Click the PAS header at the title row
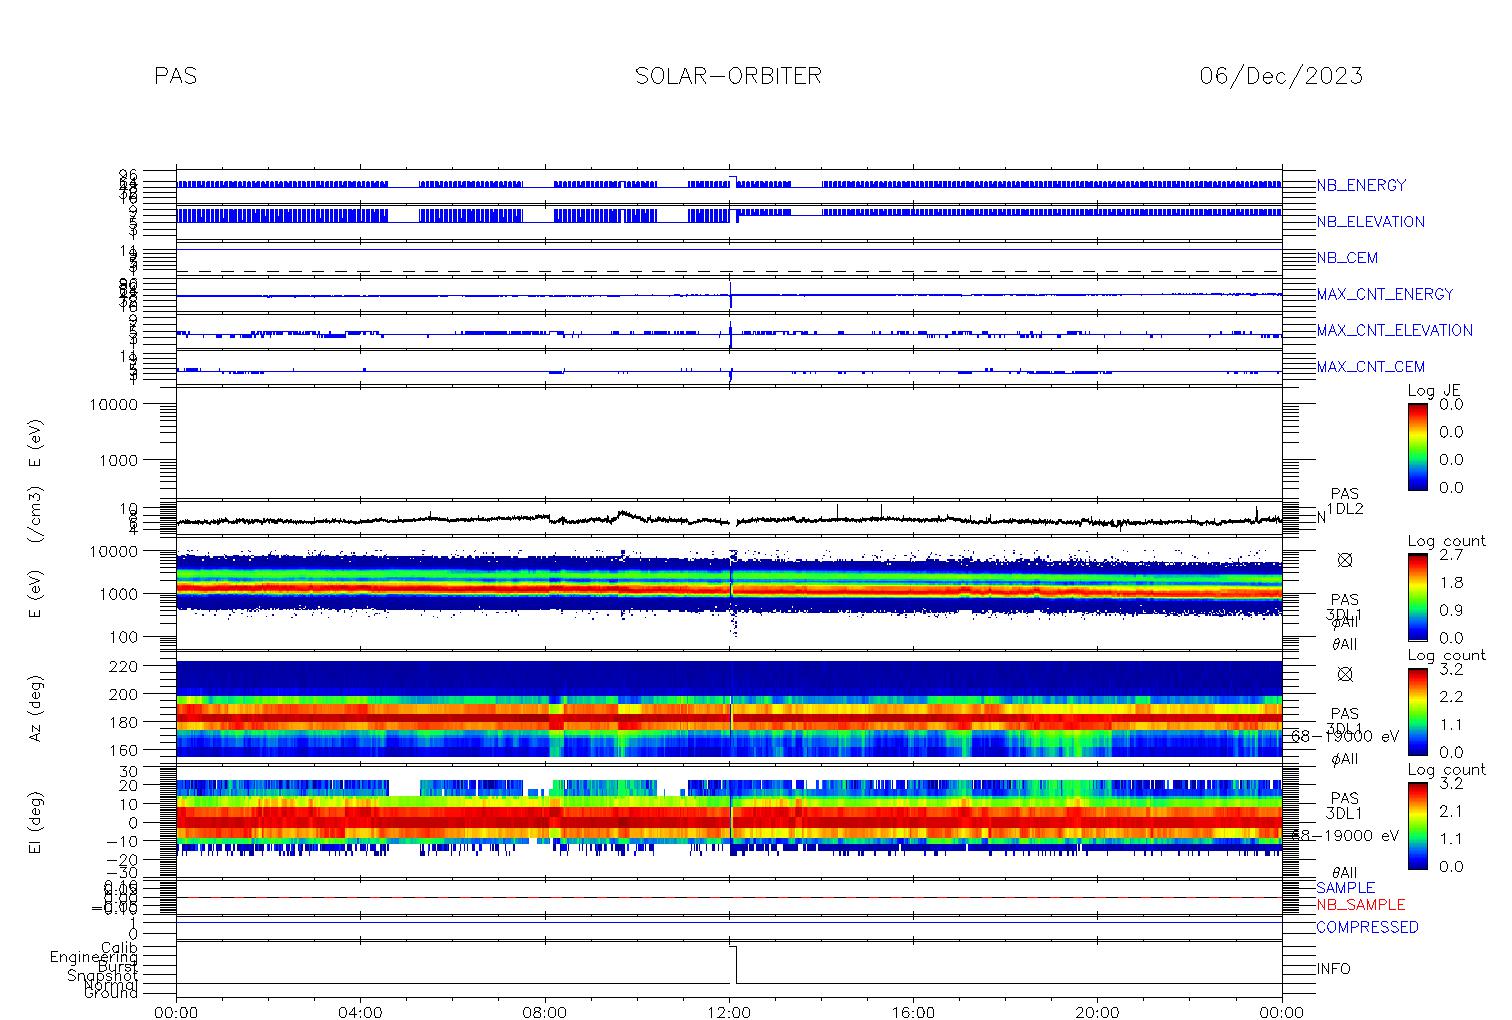This screenshot has height=1020, width=1512. pos(175,76)
